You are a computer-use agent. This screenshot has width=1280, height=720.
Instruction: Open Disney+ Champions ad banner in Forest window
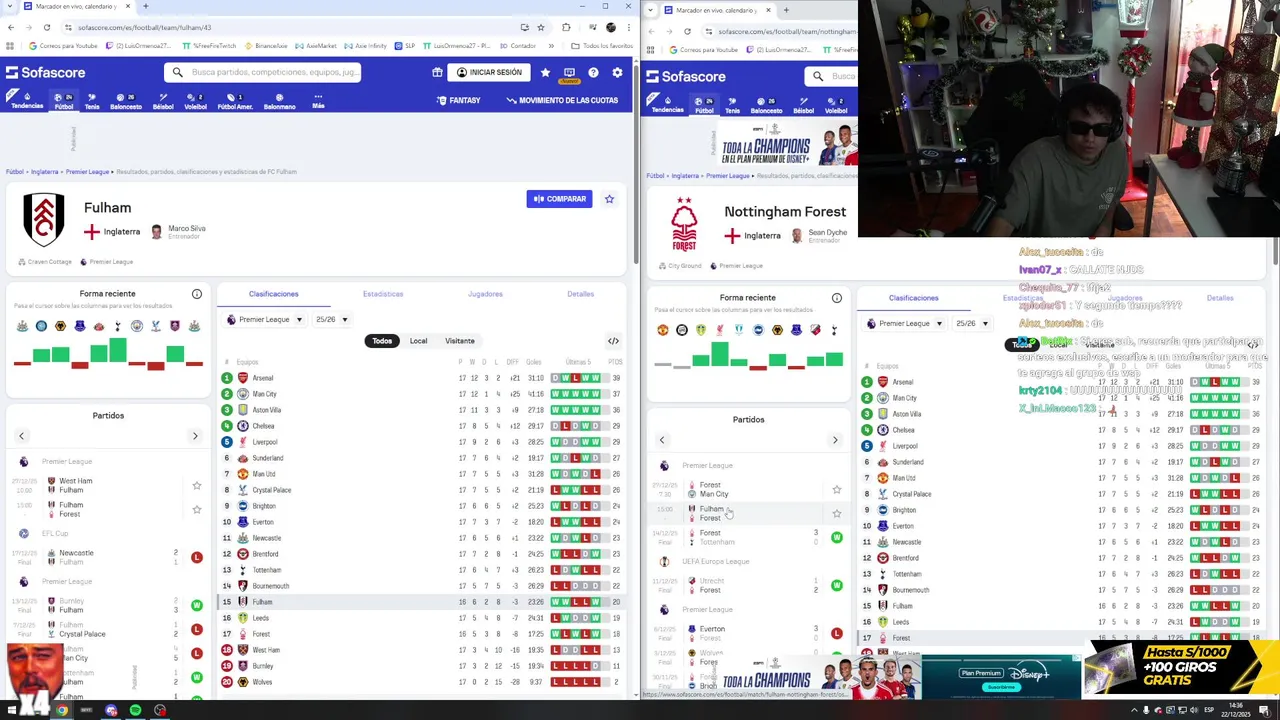tap(788, 145)
